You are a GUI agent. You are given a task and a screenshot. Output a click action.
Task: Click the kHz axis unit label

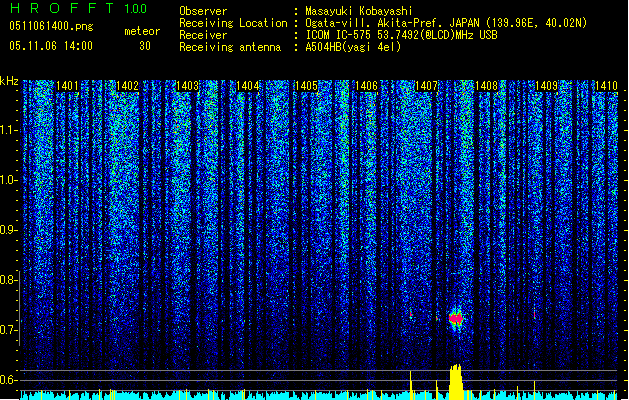[x=9, y=81]
